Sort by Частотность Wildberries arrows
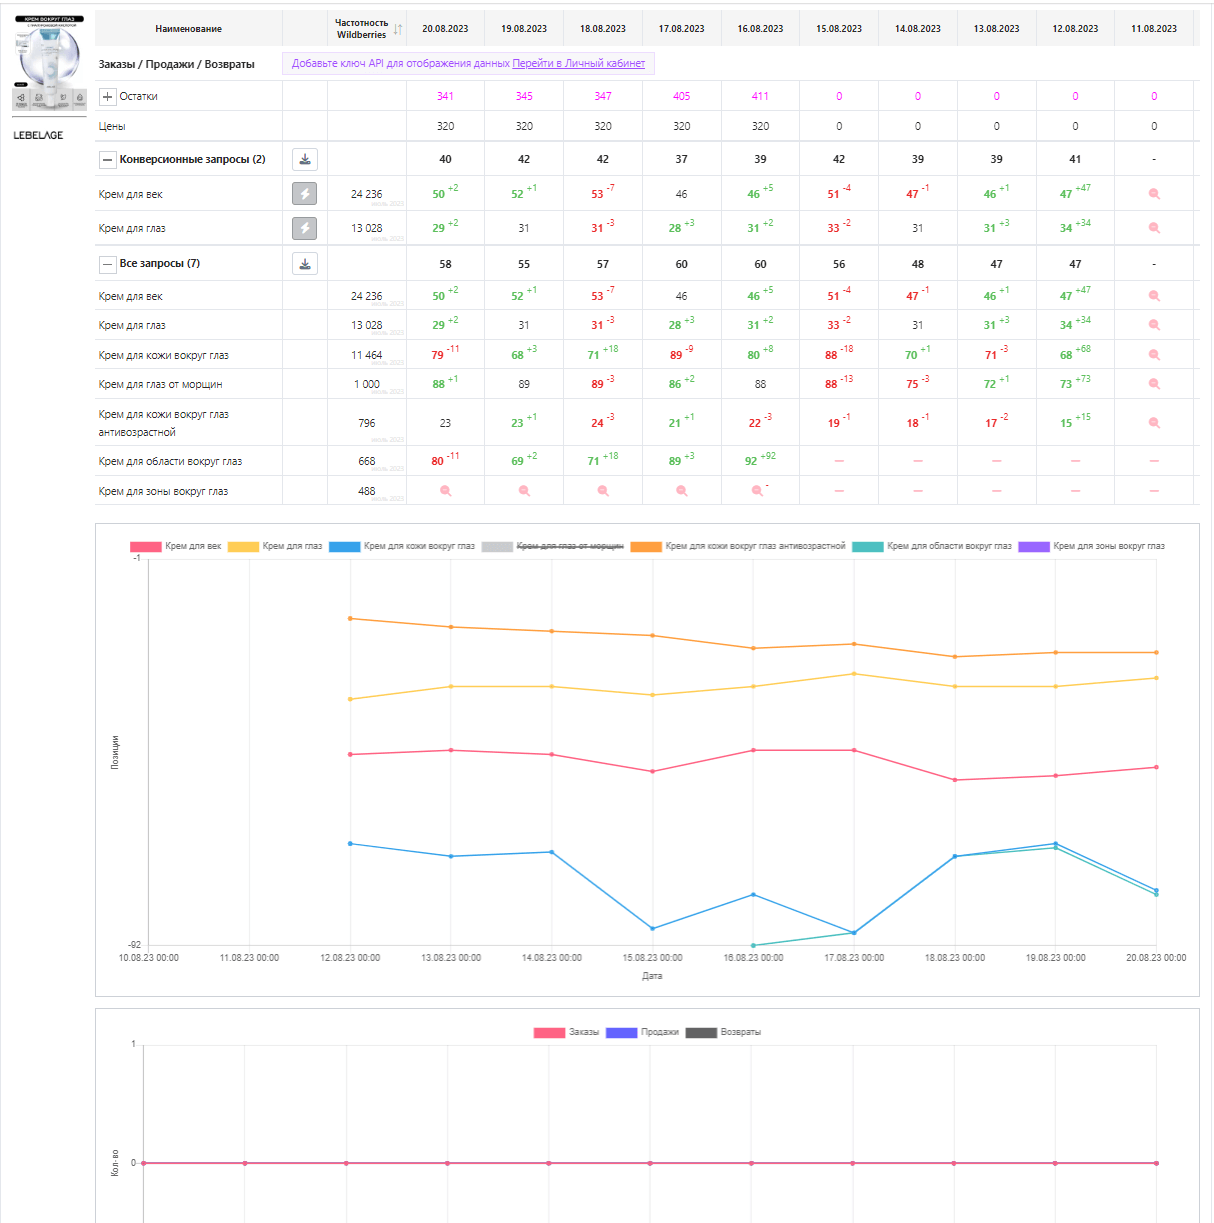This screenshot has height=1223, width=1214. click(398, 29)
